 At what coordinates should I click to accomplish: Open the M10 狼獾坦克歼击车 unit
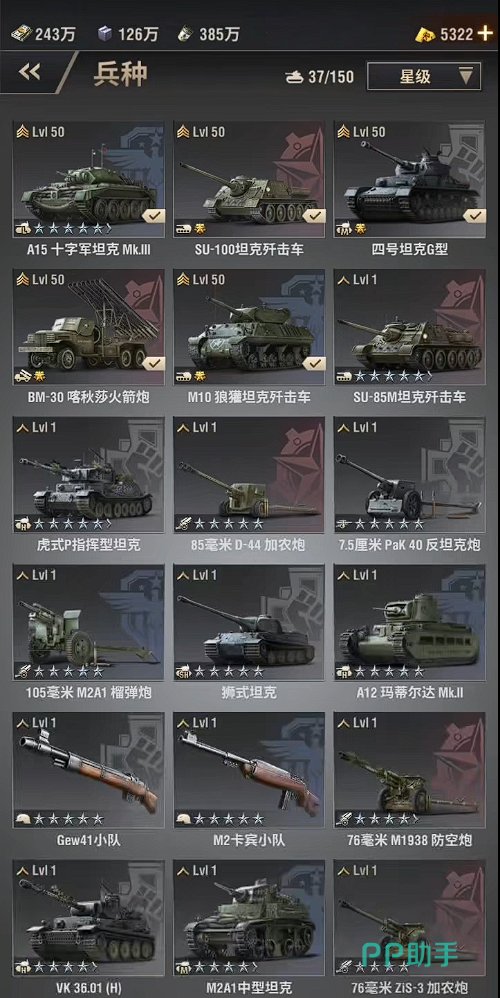(249, 337)
